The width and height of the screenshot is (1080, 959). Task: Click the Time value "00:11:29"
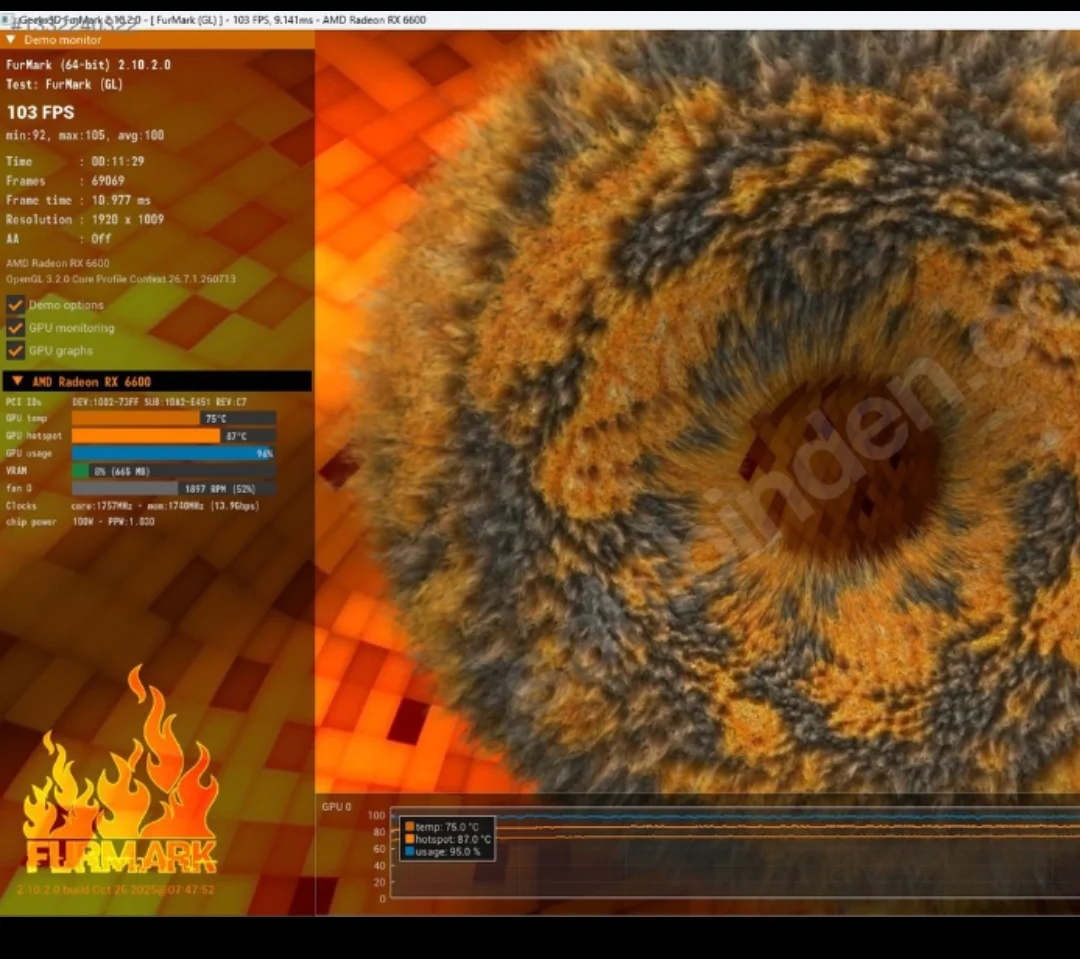(x=118, y=161)
